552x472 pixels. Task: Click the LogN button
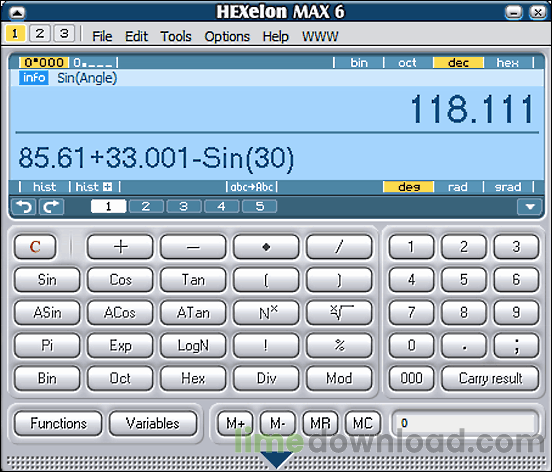193,345
